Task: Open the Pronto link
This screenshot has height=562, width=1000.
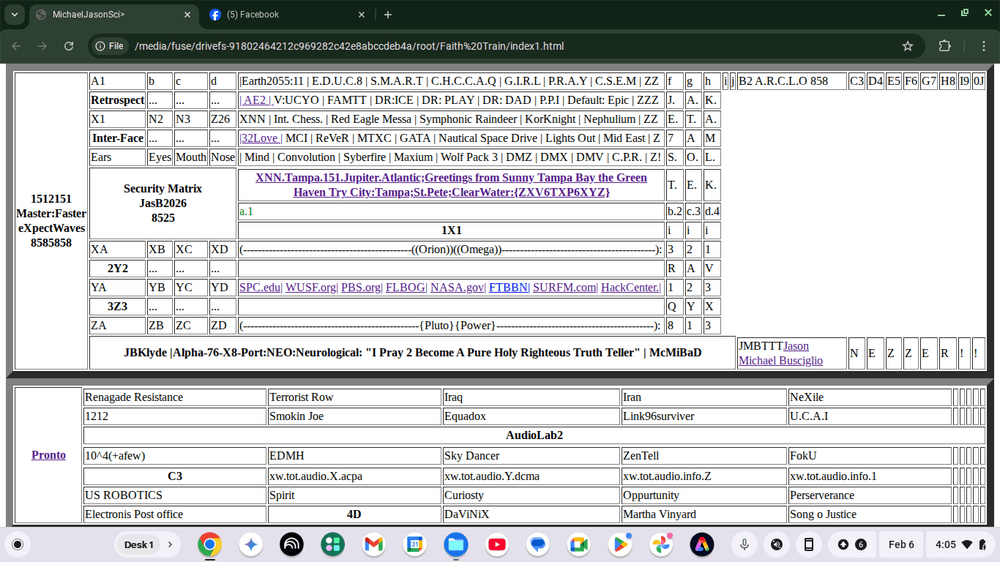Action: [x=48, y=455]
